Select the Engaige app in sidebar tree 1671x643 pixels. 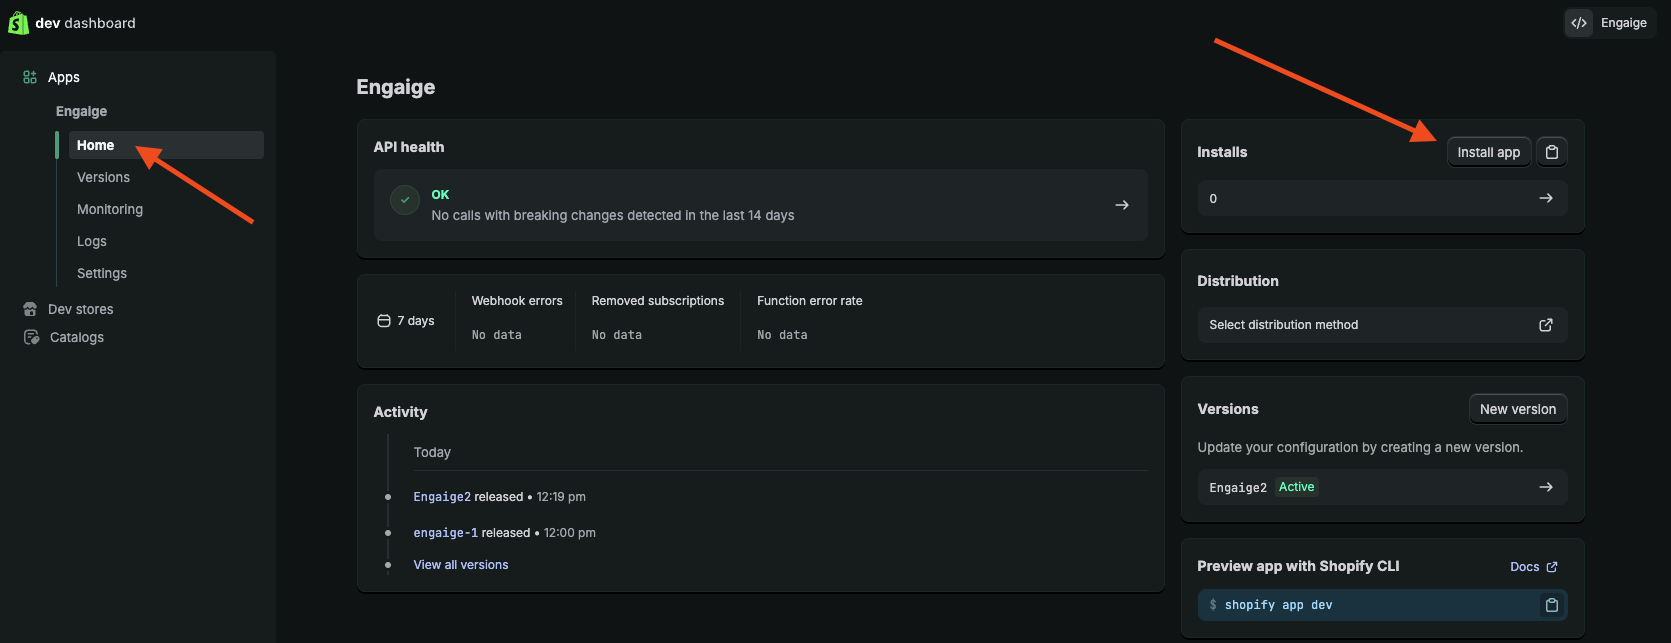point(81,111)
